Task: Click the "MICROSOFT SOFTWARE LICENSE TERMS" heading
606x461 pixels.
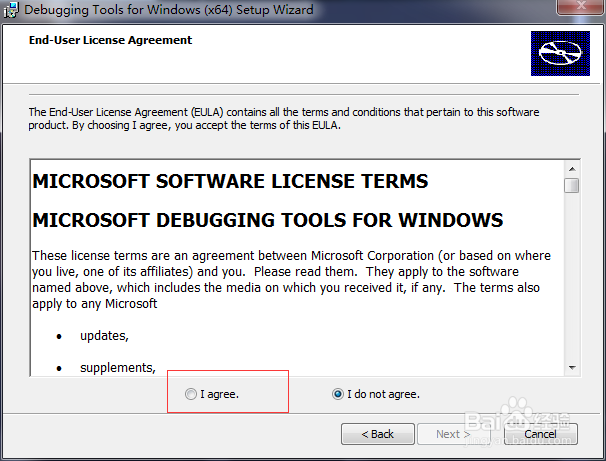Action: pyautogui.click(x=230, y=181)
